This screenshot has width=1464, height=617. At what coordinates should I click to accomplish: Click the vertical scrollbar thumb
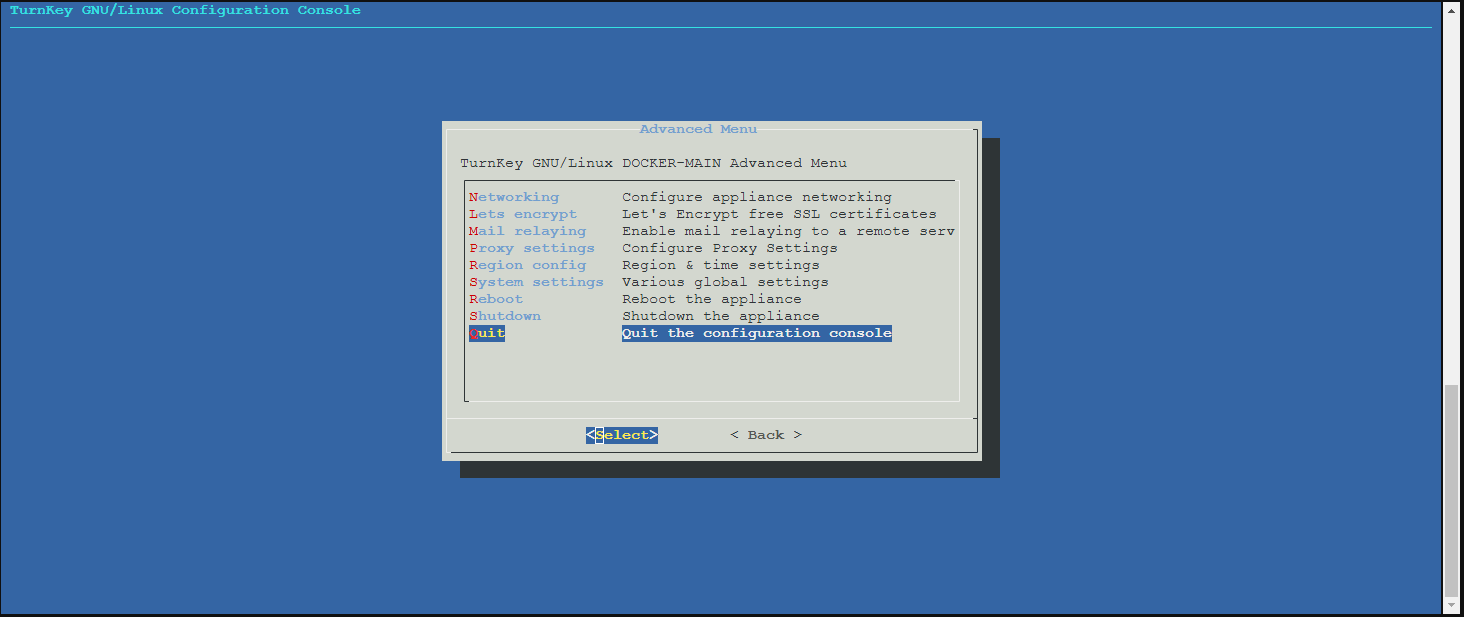pos(1452,490)
